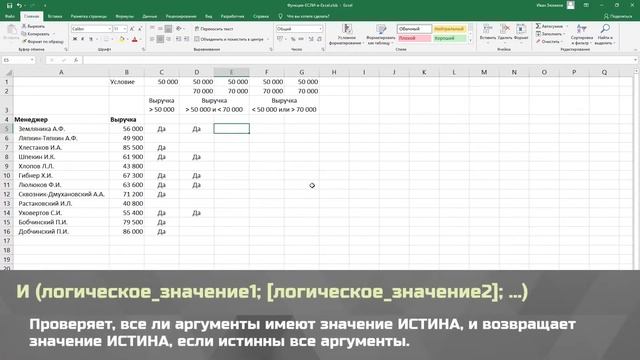Toggle bottom vertical alignment
Viewport: 640px width, 360px height.
tap(168, 29)
